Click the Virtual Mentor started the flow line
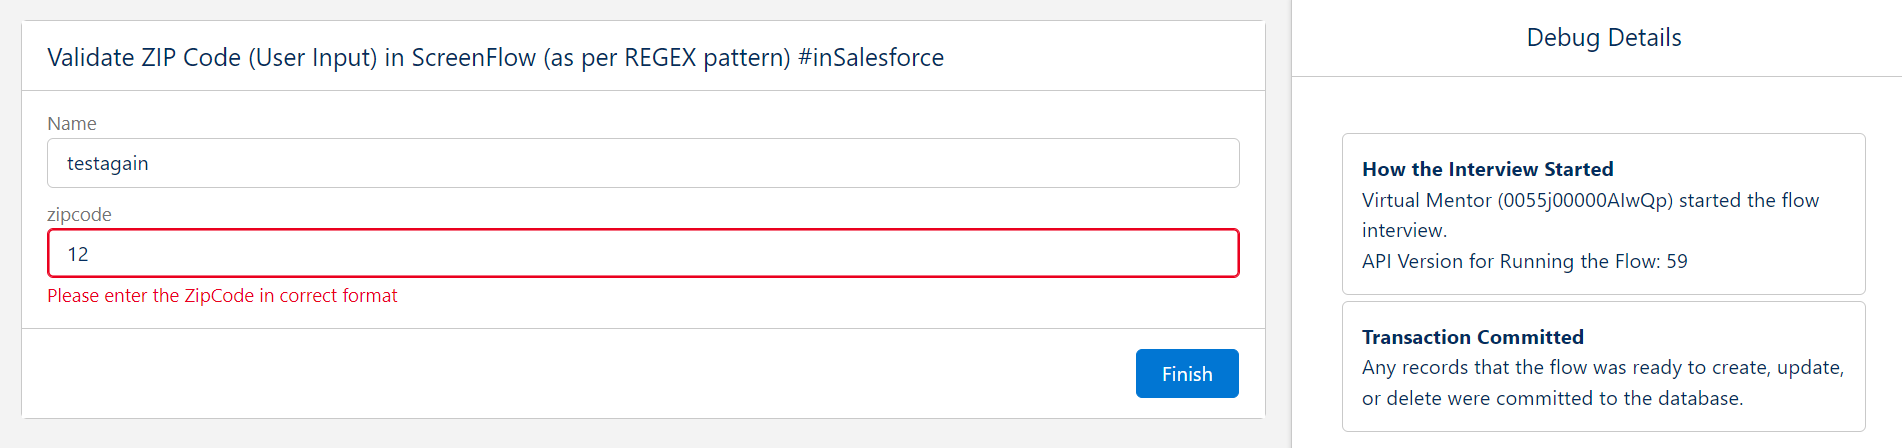The width and height of the screenshot is (1902, 448). pyautogui.click(x=1590, y=200)
